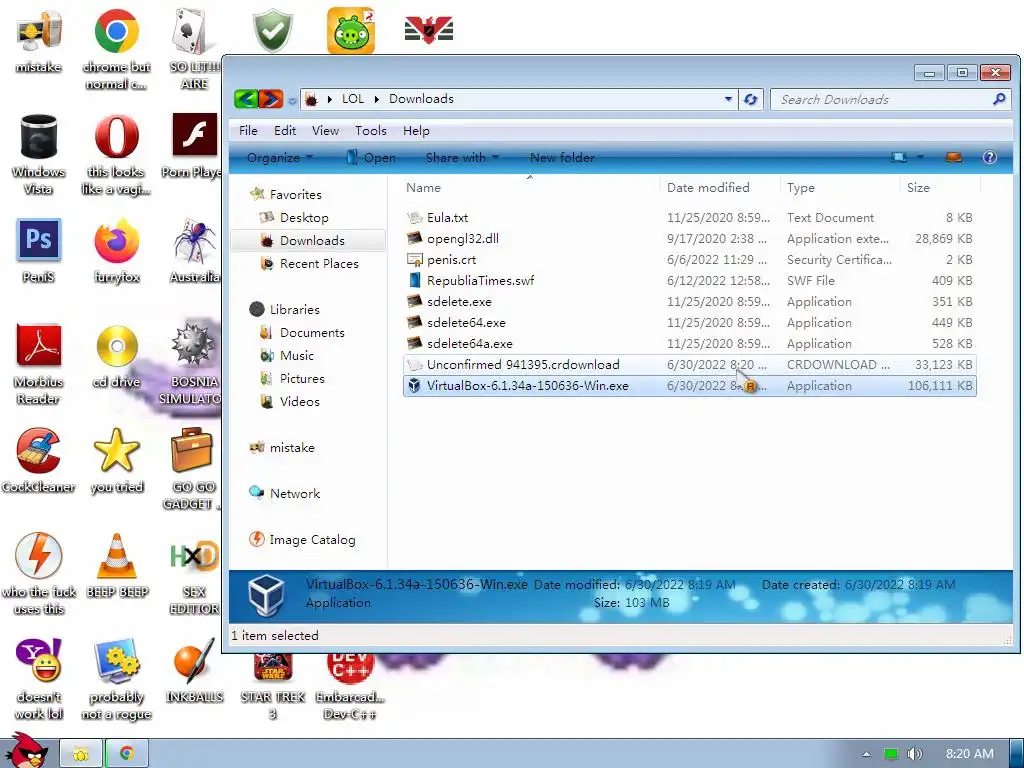
Task: Select the opengl32.dll file
Action: pyautogui.click(x=690, y=238)
